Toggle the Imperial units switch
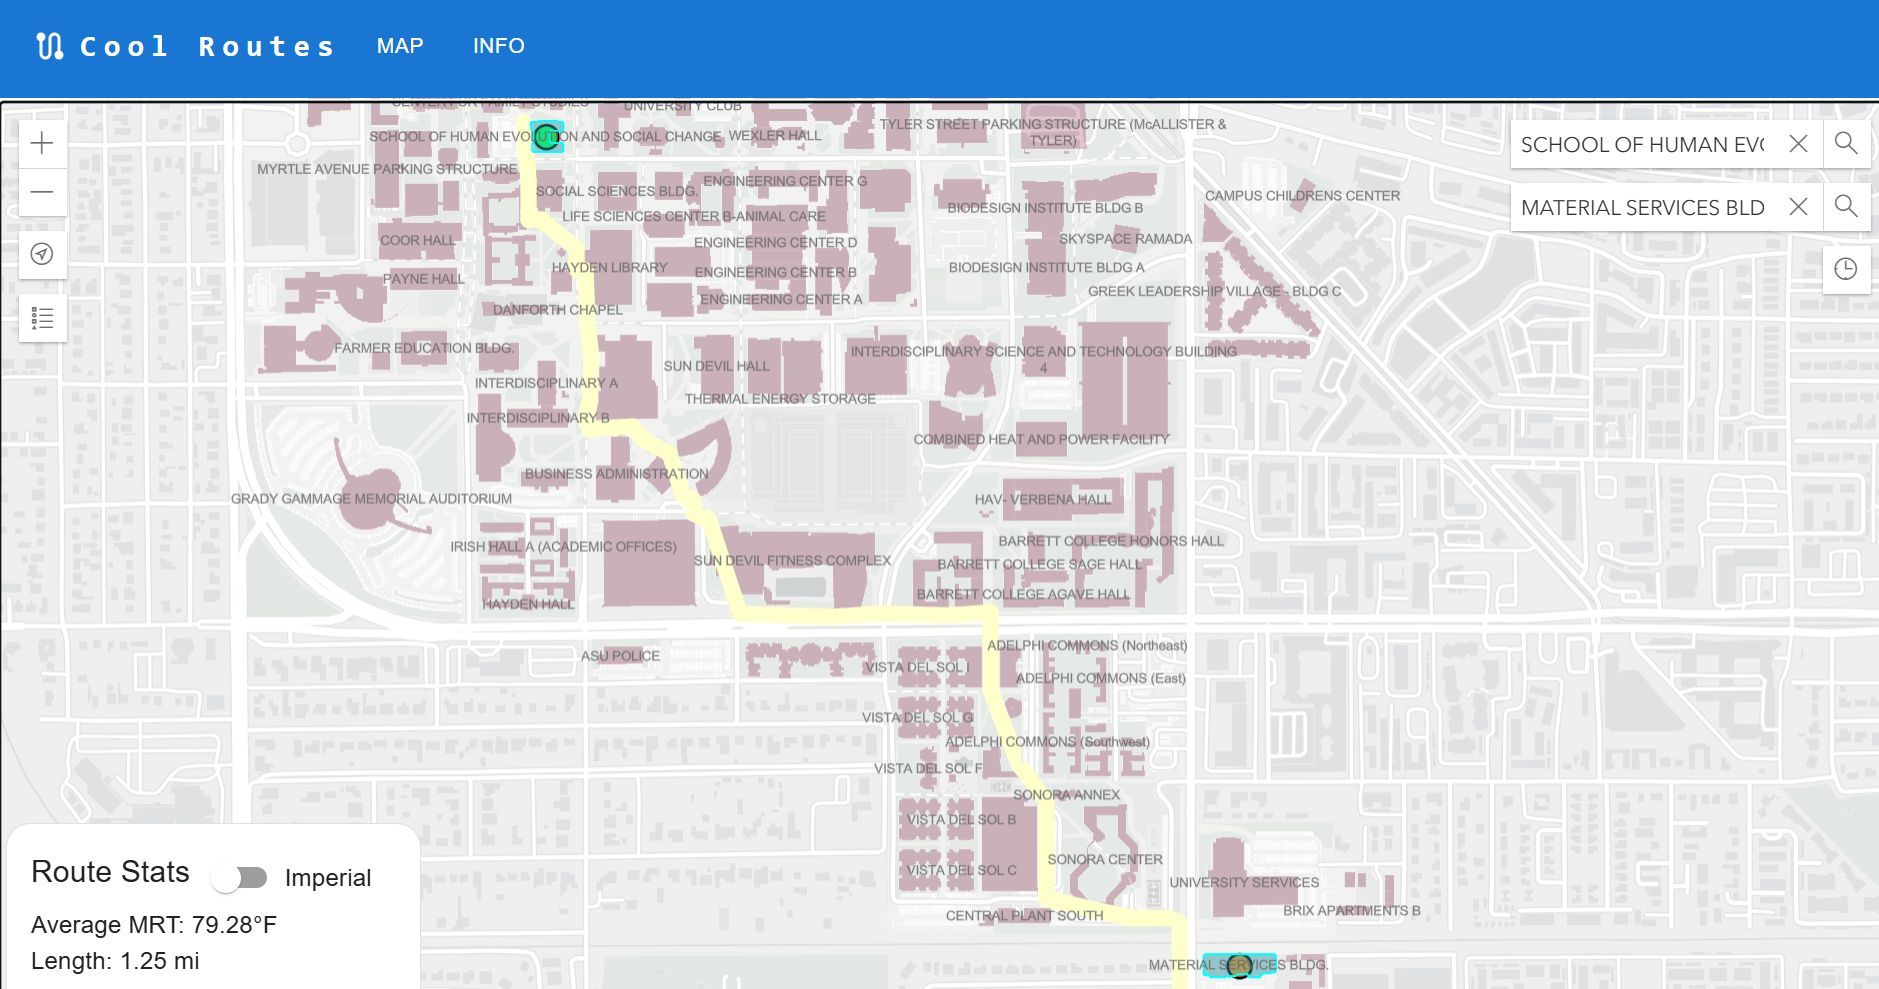 pyautogui.click(x=240, y=878)
